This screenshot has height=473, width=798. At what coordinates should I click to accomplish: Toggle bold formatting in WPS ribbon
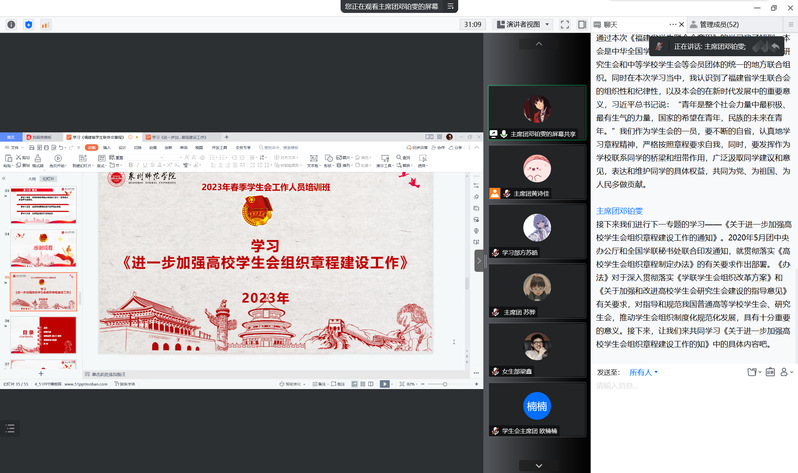pos(131,165)
